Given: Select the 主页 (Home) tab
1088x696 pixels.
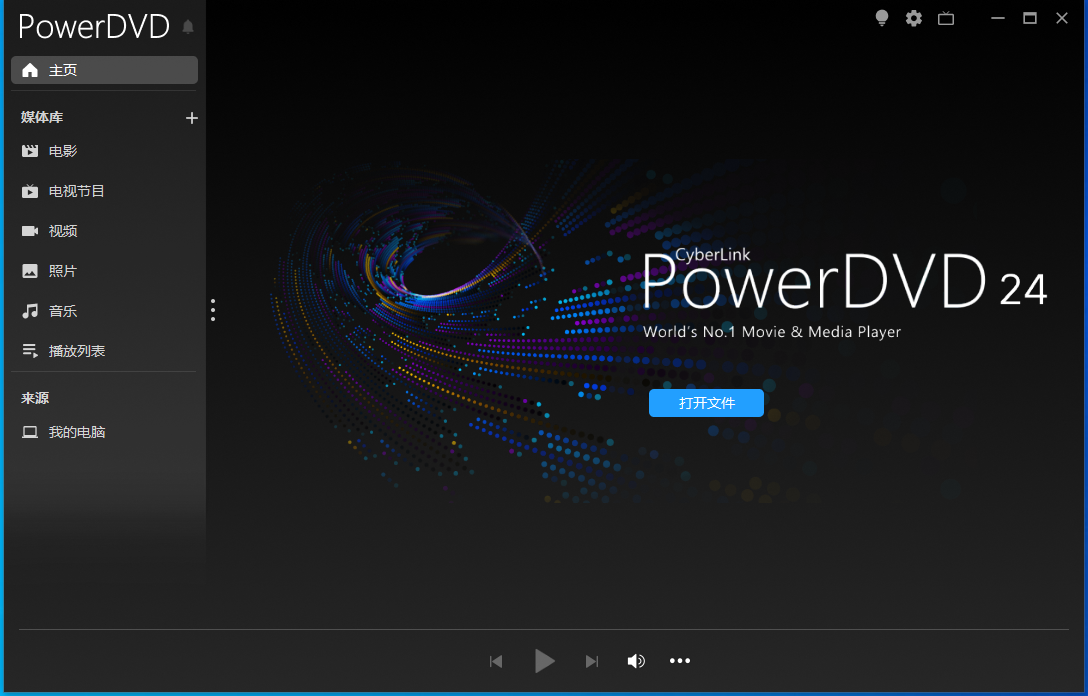Looking at the screenshot, I should (63, 69).
